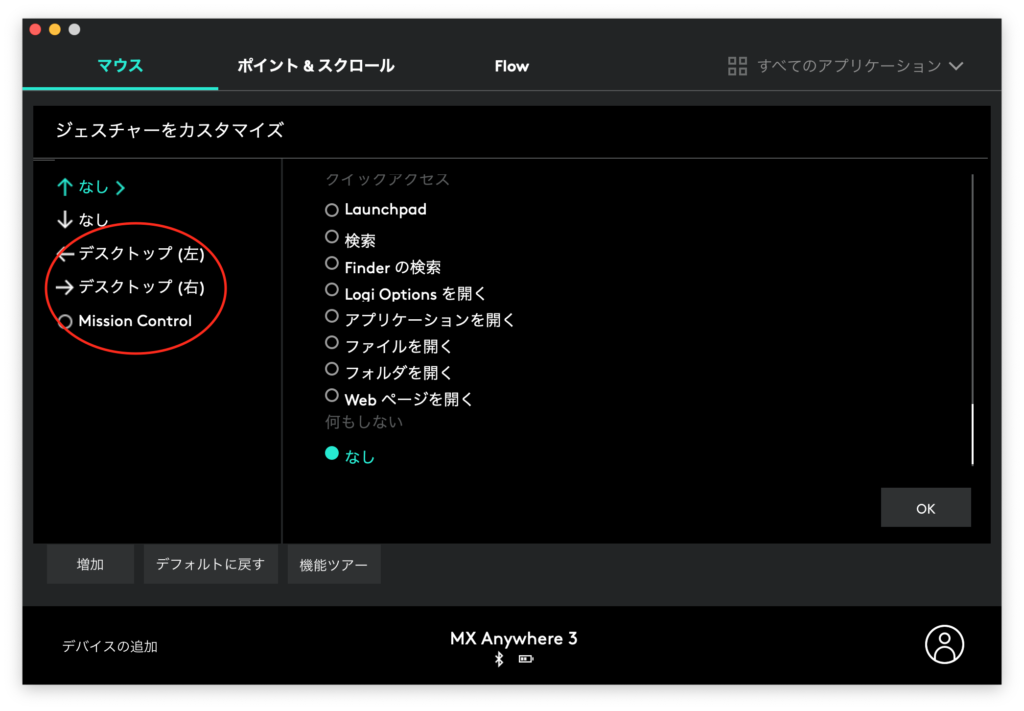Screen dimensions: 1024x711
Task: Select the Mission Control center gesture item
Action: 134,321
